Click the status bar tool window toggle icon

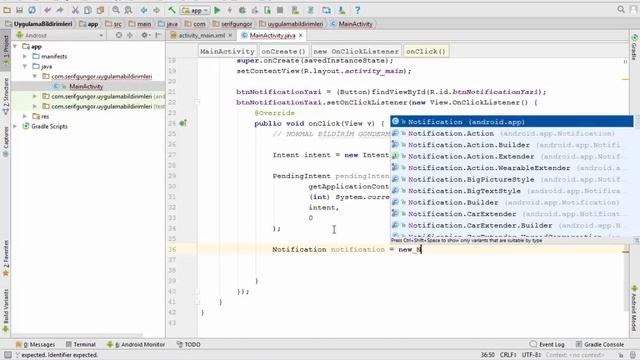[7, 355]
